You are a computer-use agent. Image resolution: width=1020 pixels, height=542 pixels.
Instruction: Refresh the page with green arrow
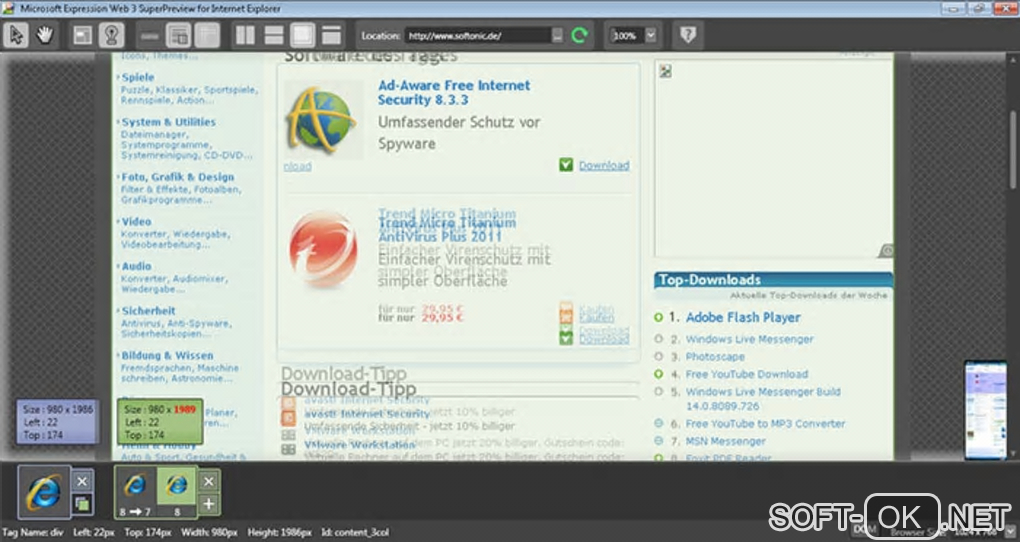point(580,35)
